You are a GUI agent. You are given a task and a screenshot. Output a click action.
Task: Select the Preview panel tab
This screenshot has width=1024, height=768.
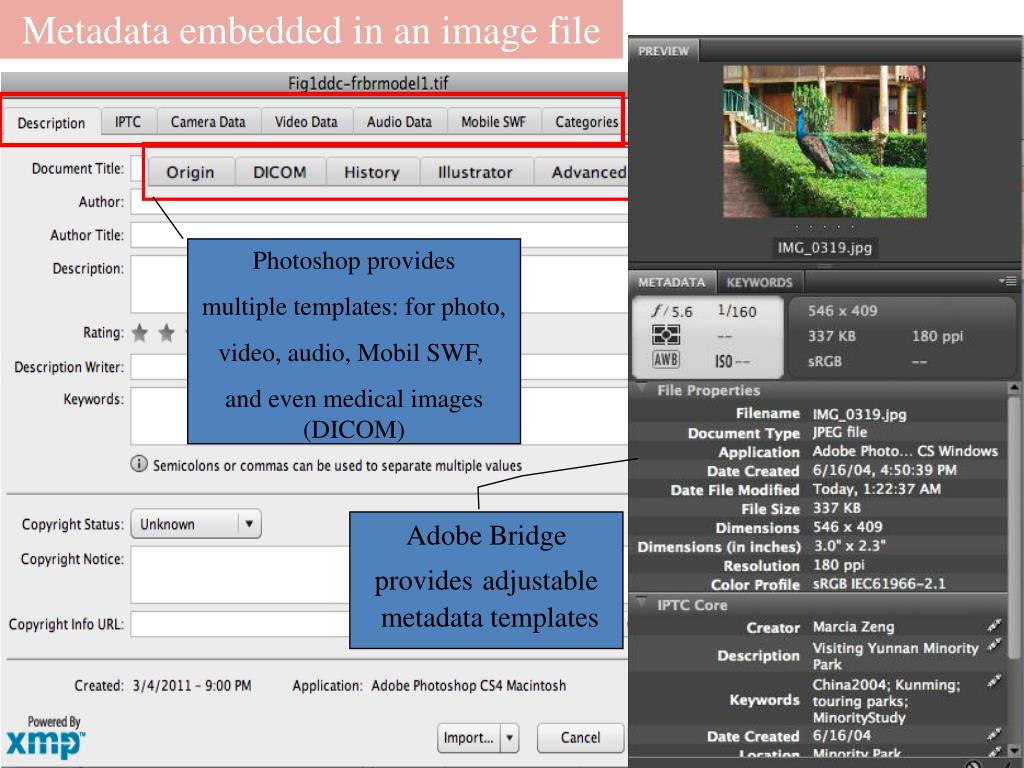click(664, 51)
